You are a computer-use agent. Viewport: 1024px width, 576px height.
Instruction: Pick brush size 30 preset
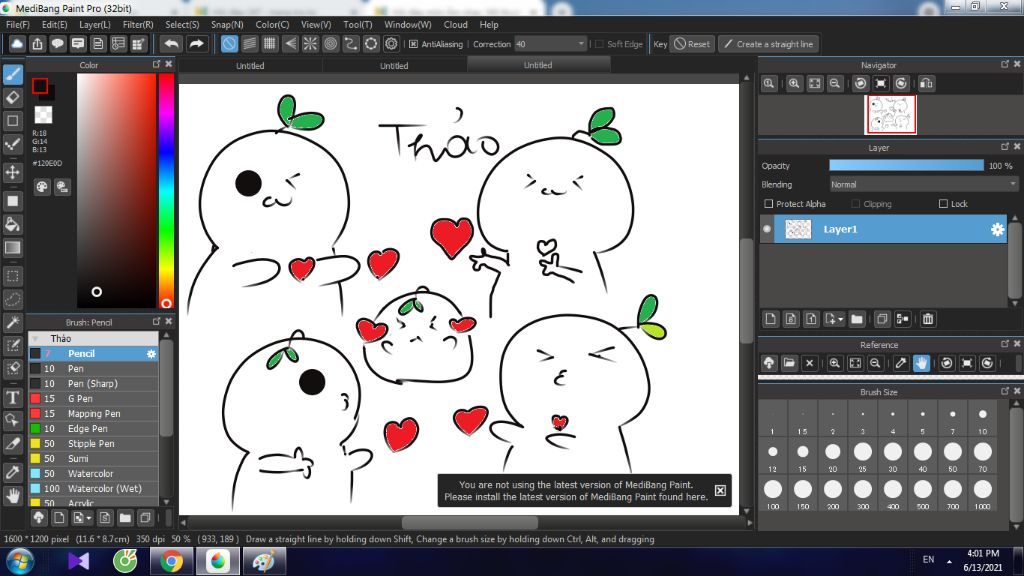(x=892, y=456)
